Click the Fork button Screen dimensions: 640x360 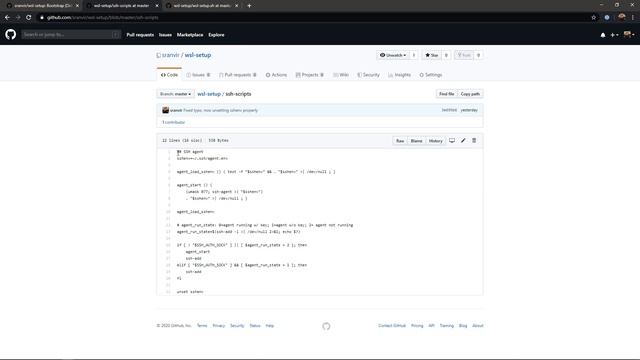click(464, 55)
